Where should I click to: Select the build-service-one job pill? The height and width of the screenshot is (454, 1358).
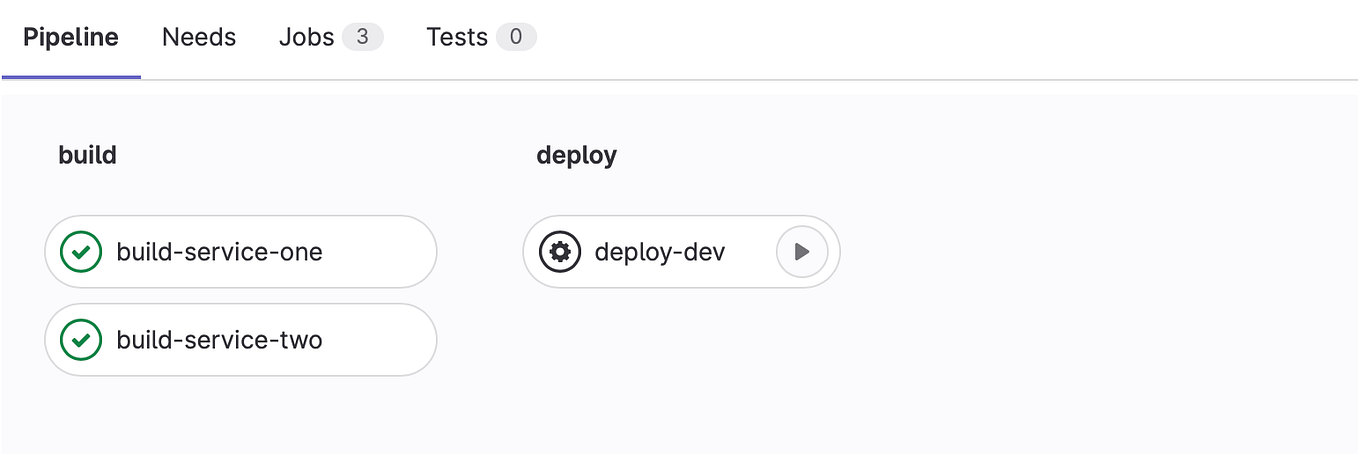pyautogui.click(x=241, y=252)
